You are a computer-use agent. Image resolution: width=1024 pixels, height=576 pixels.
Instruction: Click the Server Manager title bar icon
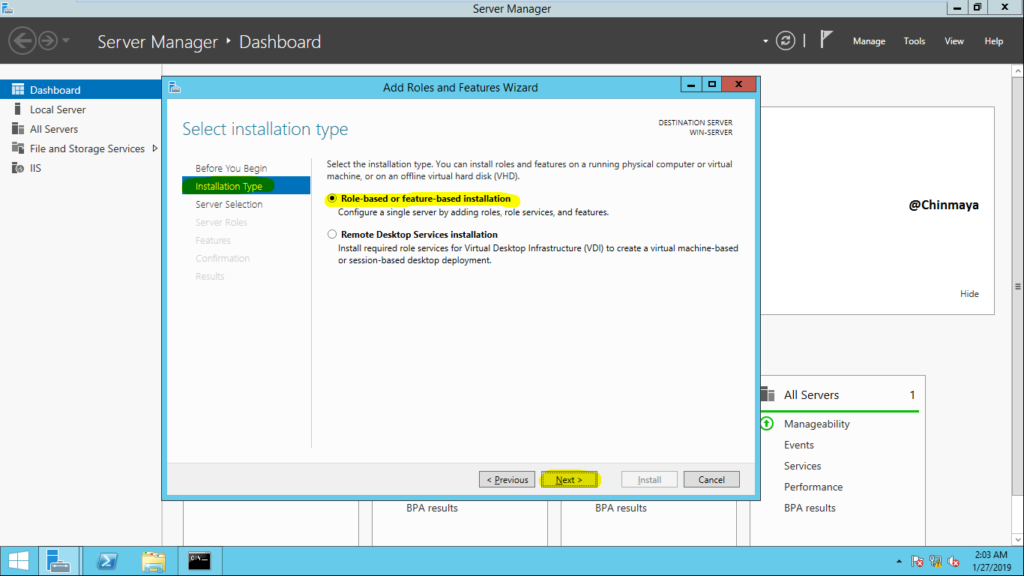[7, 8]
